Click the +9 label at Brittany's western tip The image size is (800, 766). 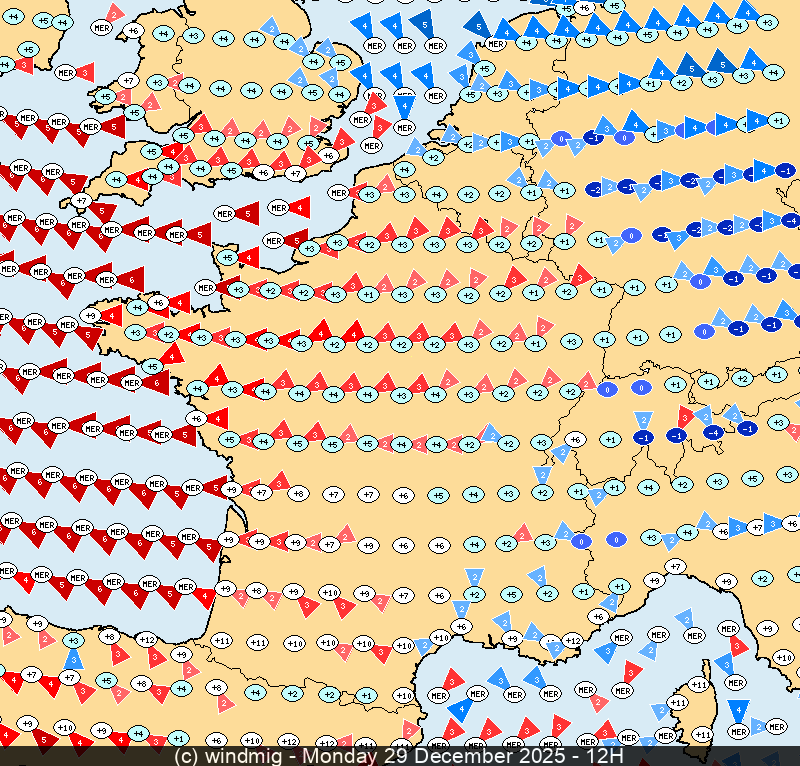pos(91,316)
